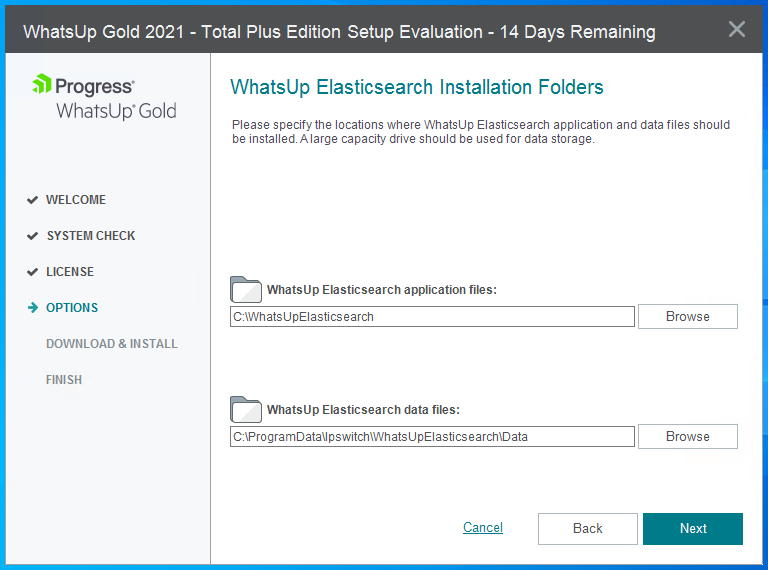Click the Cancel link
Screen dimensions: 768x570
(x=483, y=527)
